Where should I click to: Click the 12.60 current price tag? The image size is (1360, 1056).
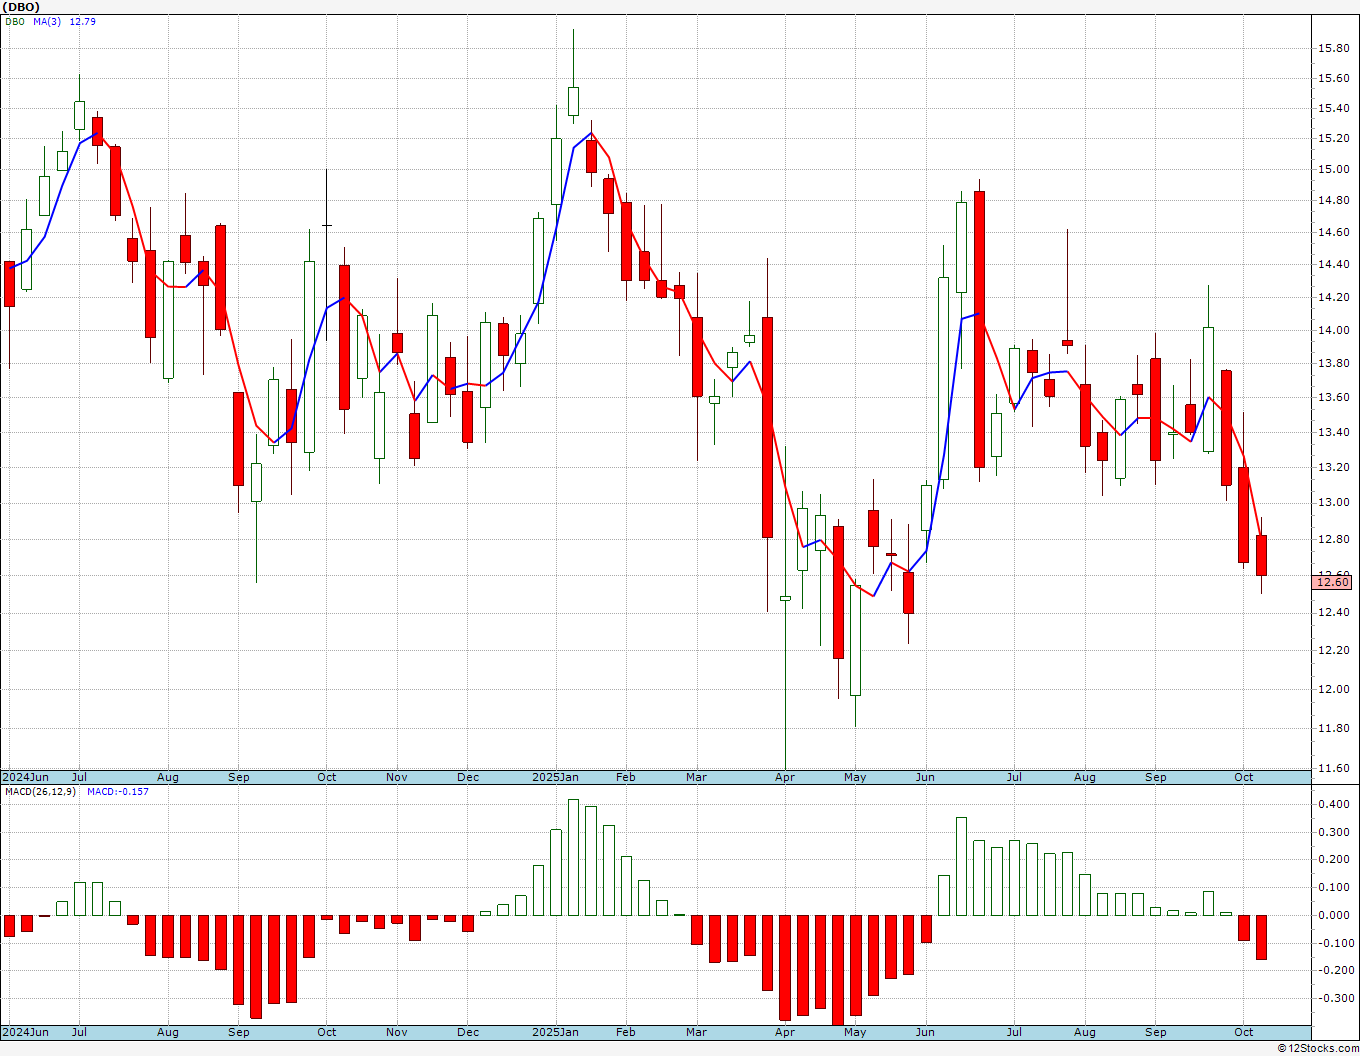[1332, 582]
